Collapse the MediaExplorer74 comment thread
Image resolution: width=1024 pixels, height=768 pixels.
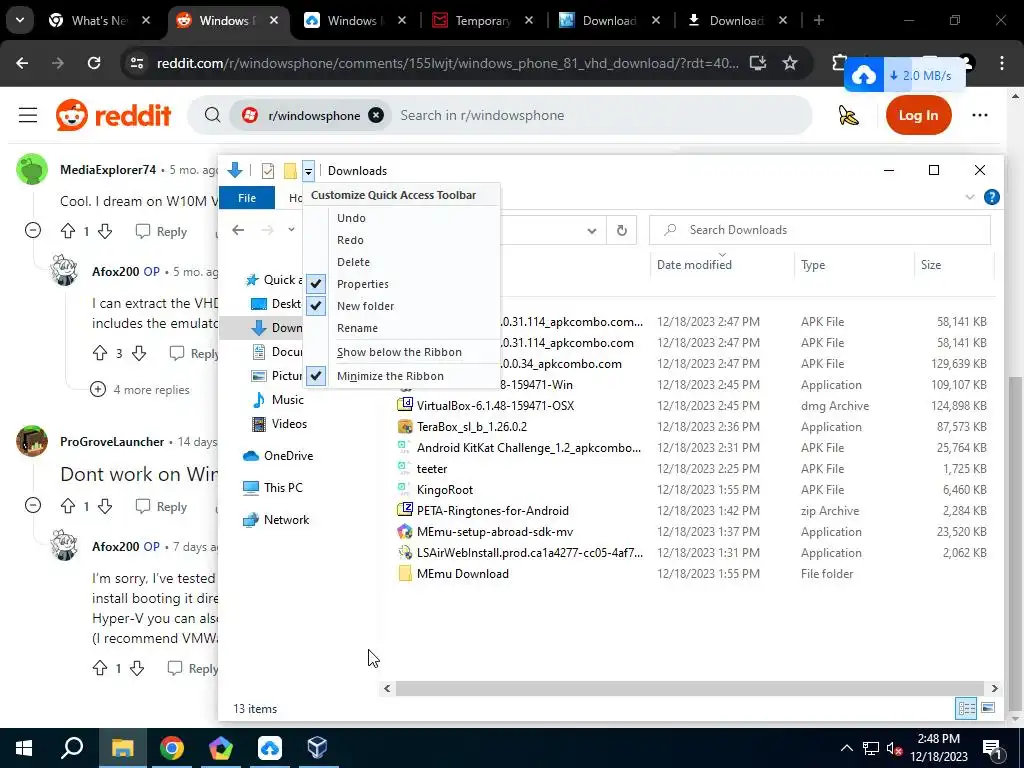click(x=33, y=230)
